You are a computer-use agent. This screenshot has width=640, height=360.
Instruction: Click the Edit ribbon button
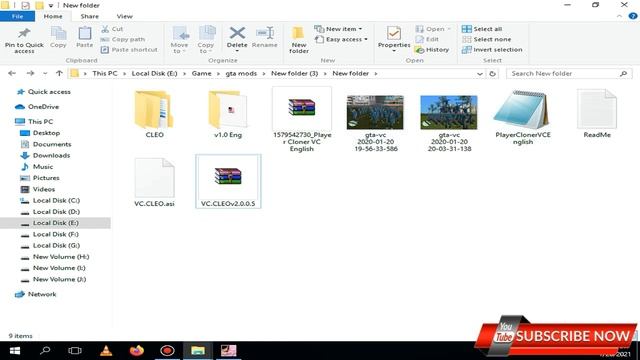point(427,39)
